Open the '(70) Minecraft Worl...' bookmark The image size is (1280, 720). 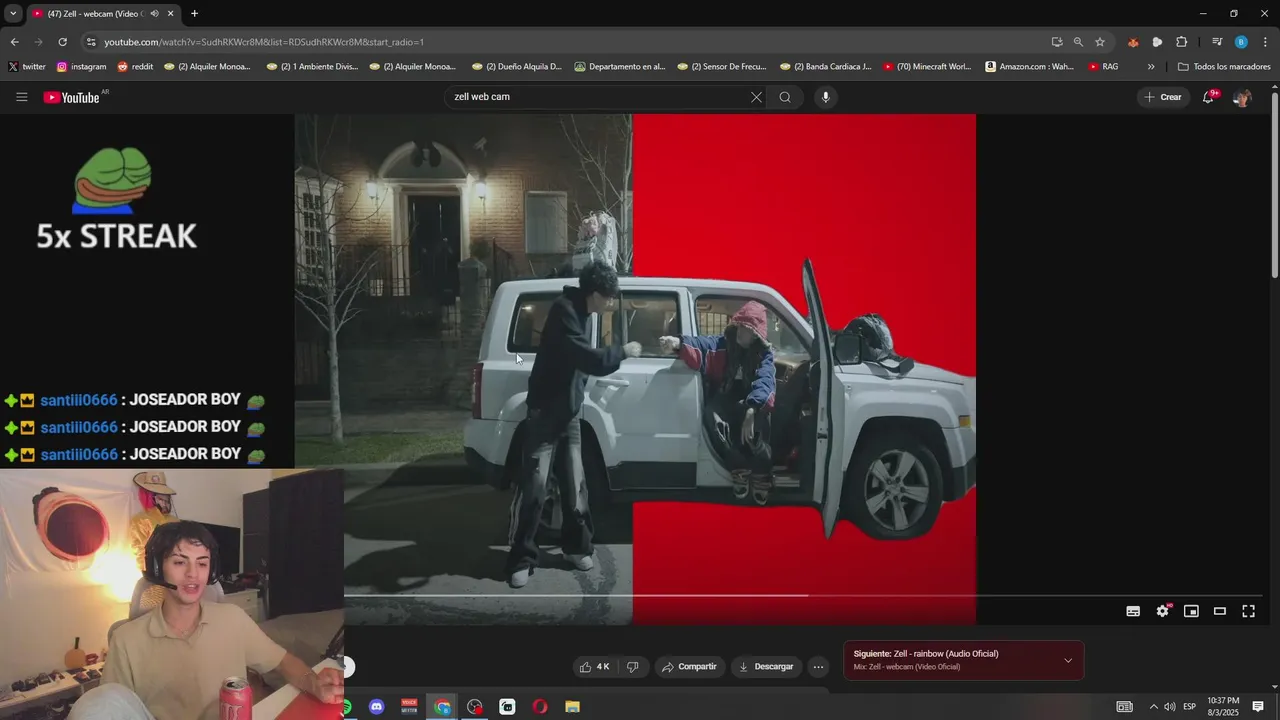coord(927,67)
